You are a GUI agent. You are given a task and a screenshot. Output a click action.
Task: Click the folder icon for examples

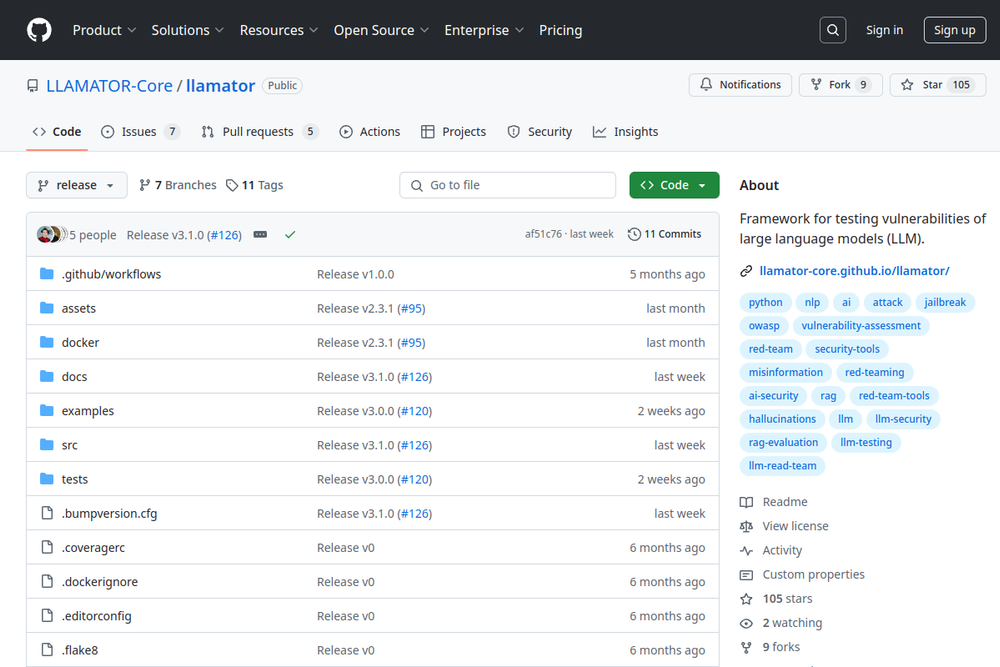(x=47, y=411)
